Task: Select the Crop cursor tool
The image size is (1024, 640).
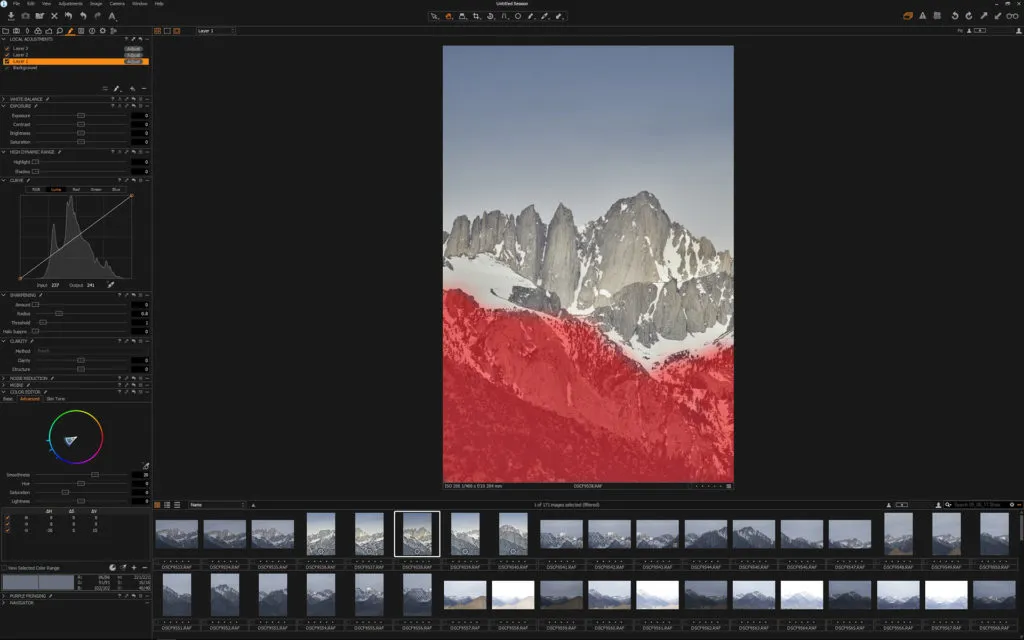Action: pos(476,17)
